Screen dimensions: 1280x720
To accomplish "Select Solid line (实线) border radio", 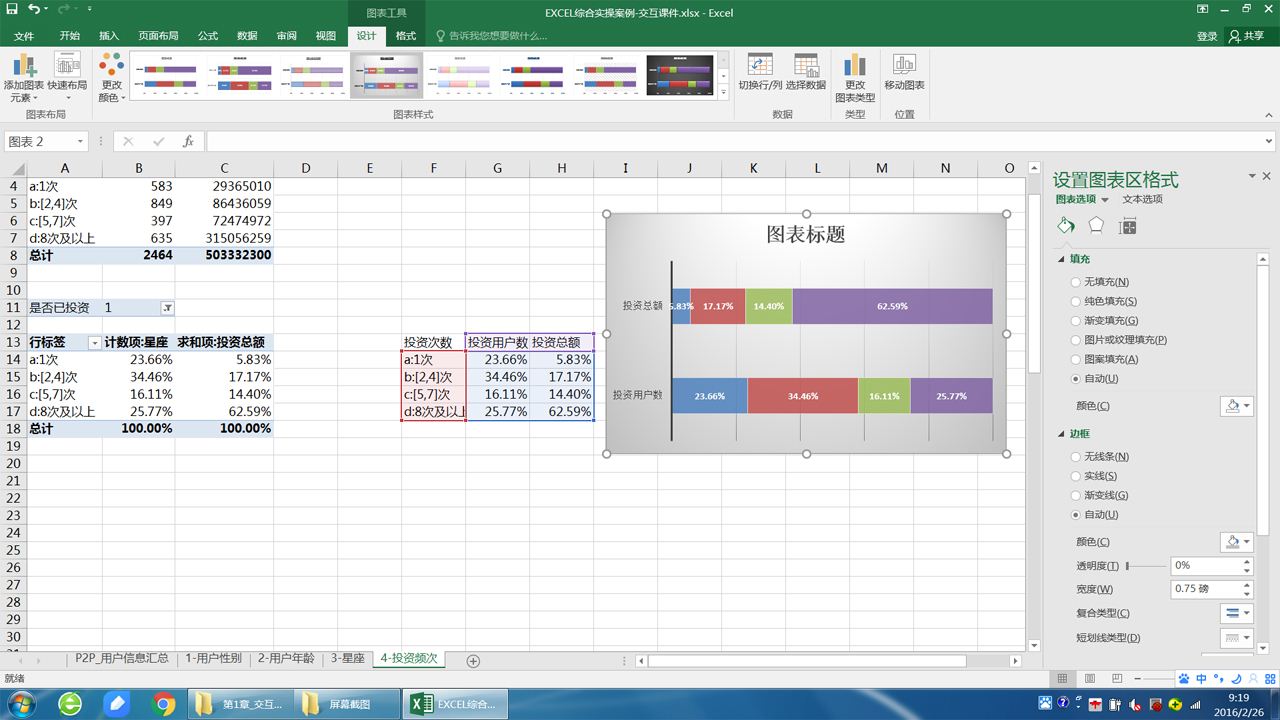I will pos(1075,476).
